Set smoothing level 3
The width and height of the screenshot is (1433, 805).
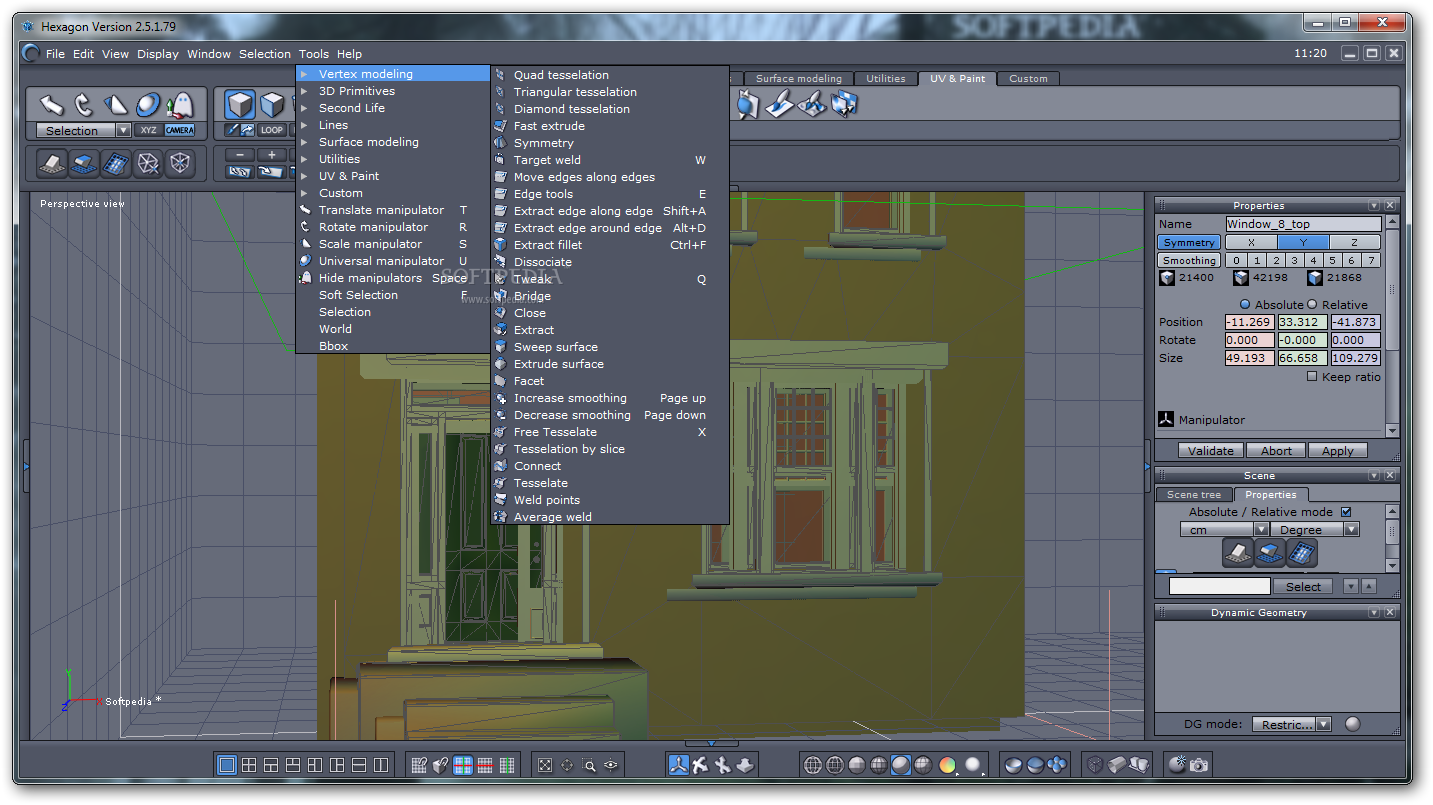click(1294, 260)
